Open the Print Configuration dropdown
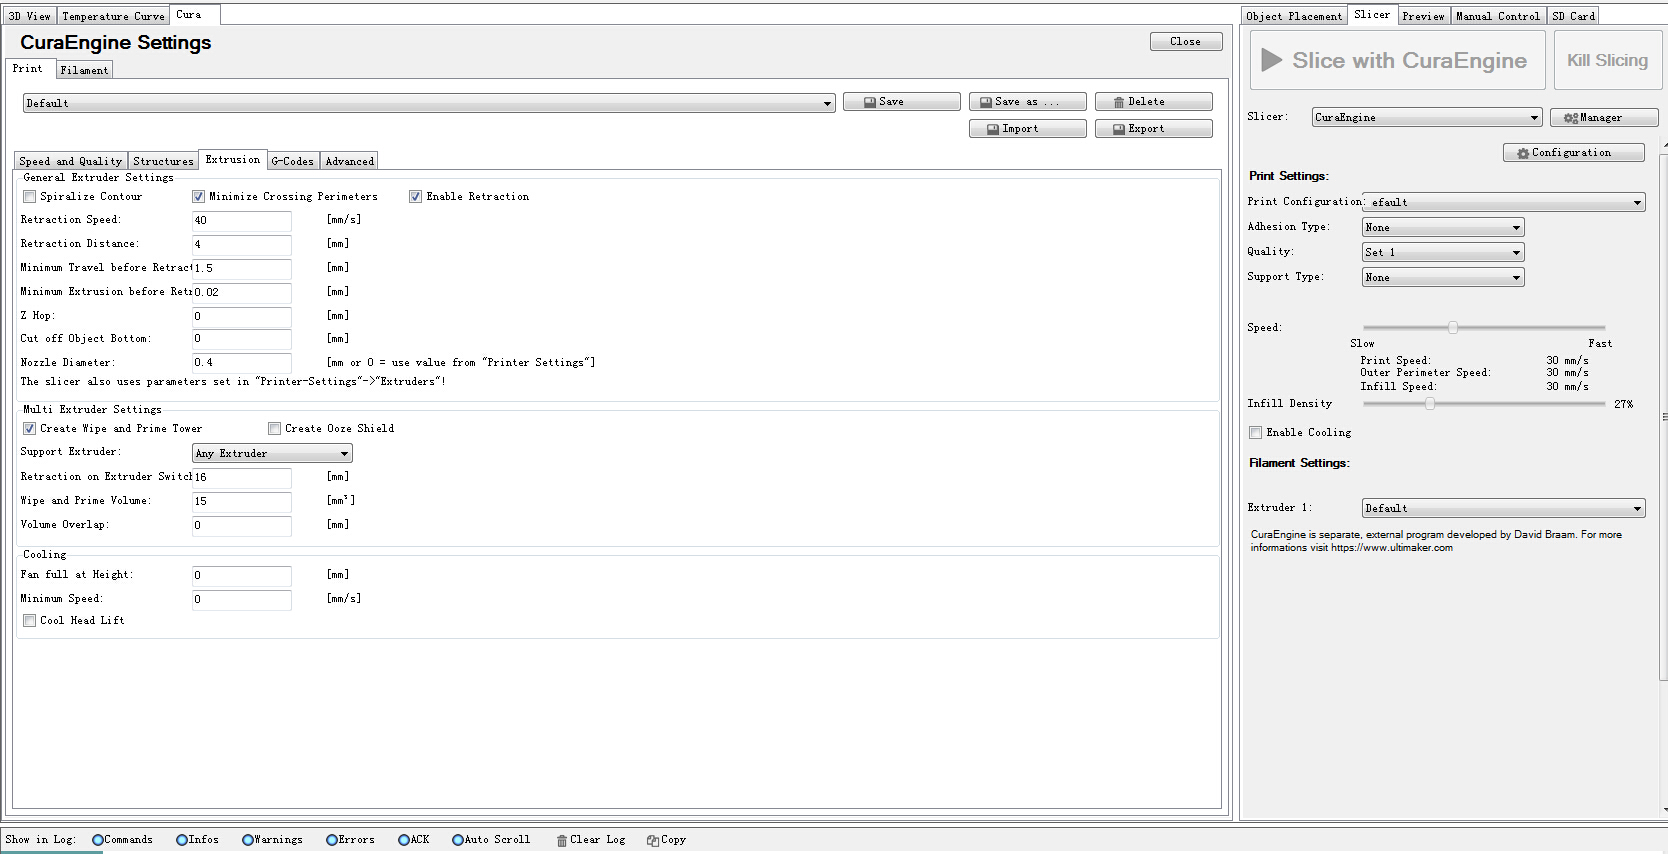1668x854 pixels. pyautogui.click(x=1504, y=202)
